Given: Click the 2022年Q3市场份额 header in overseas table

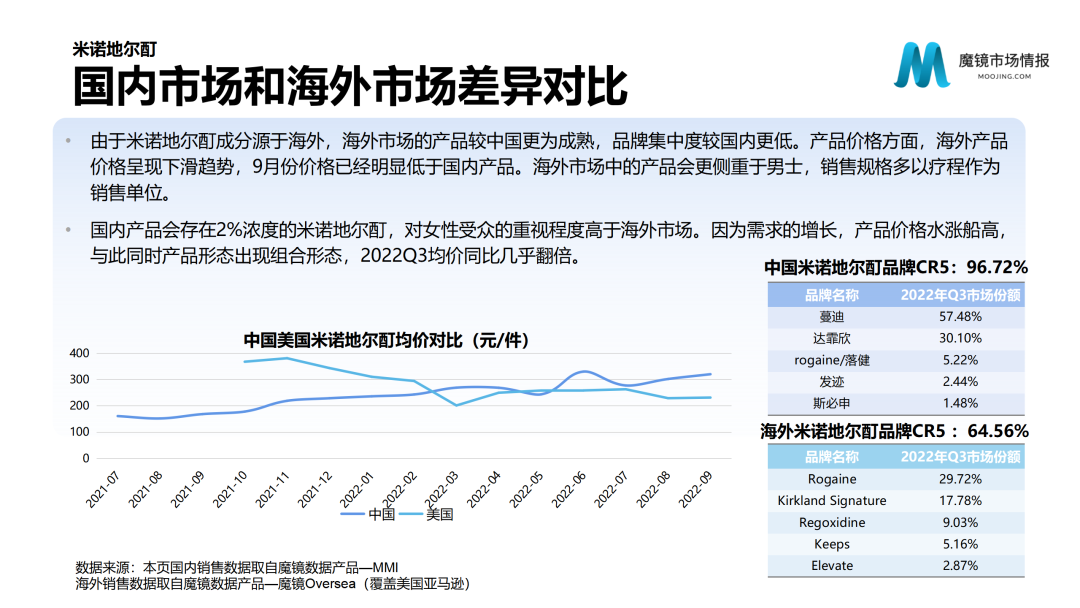Looking at the screenshot, I should pyautogui.click(x=960, y=457).
